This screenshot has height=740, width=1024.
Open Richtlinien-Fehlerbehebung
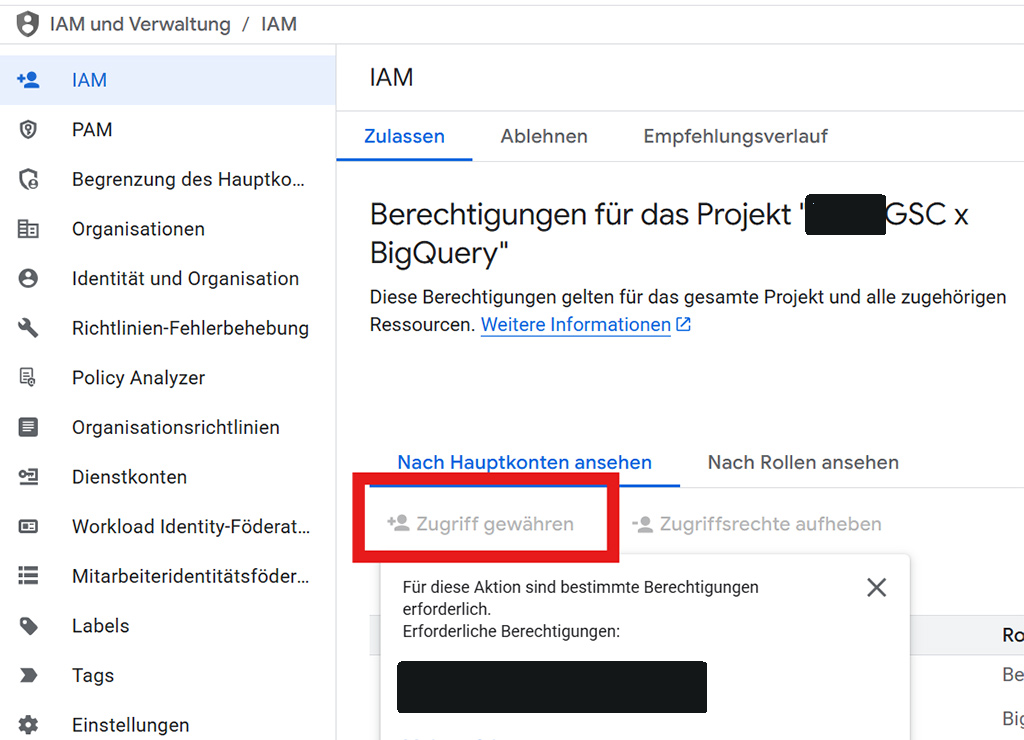click(168, 328)
